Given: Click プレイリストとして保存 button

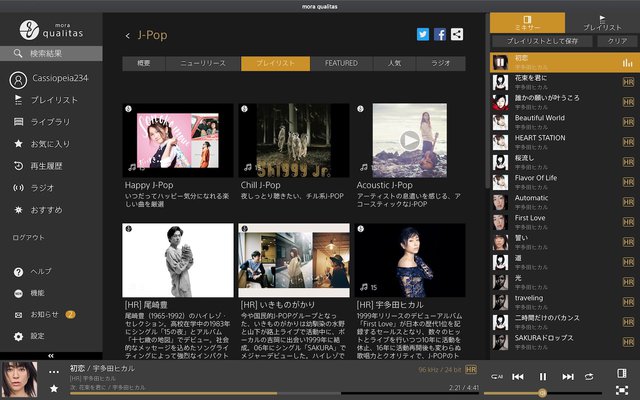Looking at the screenshot, I should click(x=544, y=41).
